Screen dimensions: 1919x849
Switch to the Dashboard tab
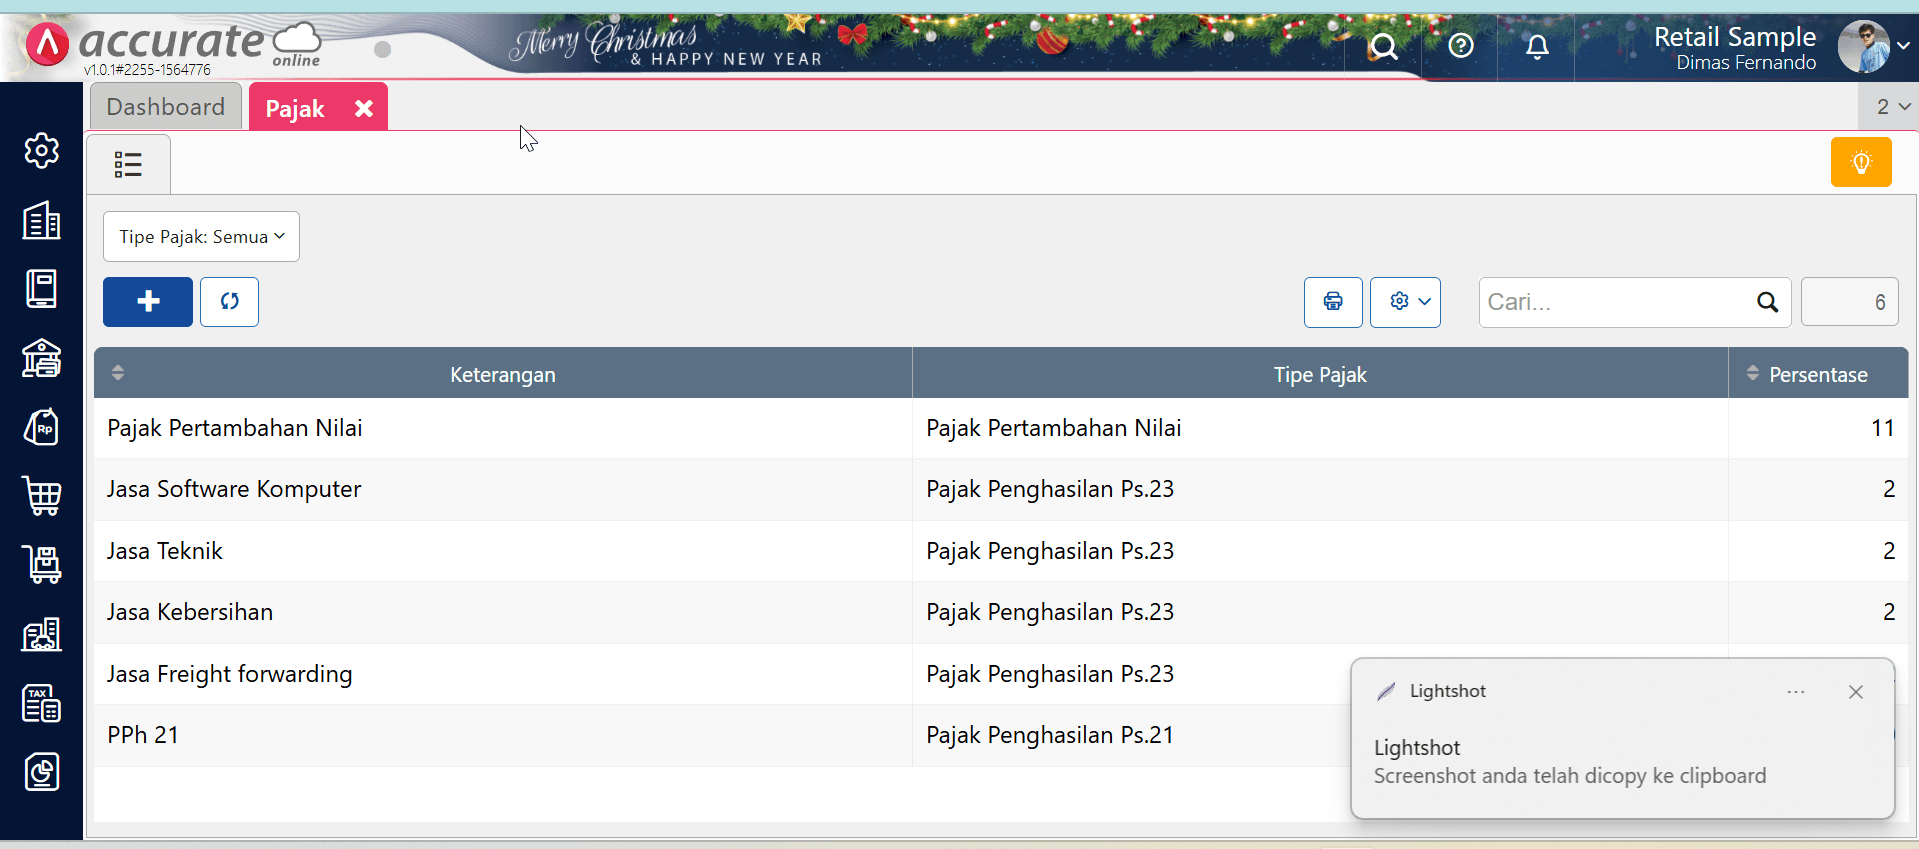point(166,107)
